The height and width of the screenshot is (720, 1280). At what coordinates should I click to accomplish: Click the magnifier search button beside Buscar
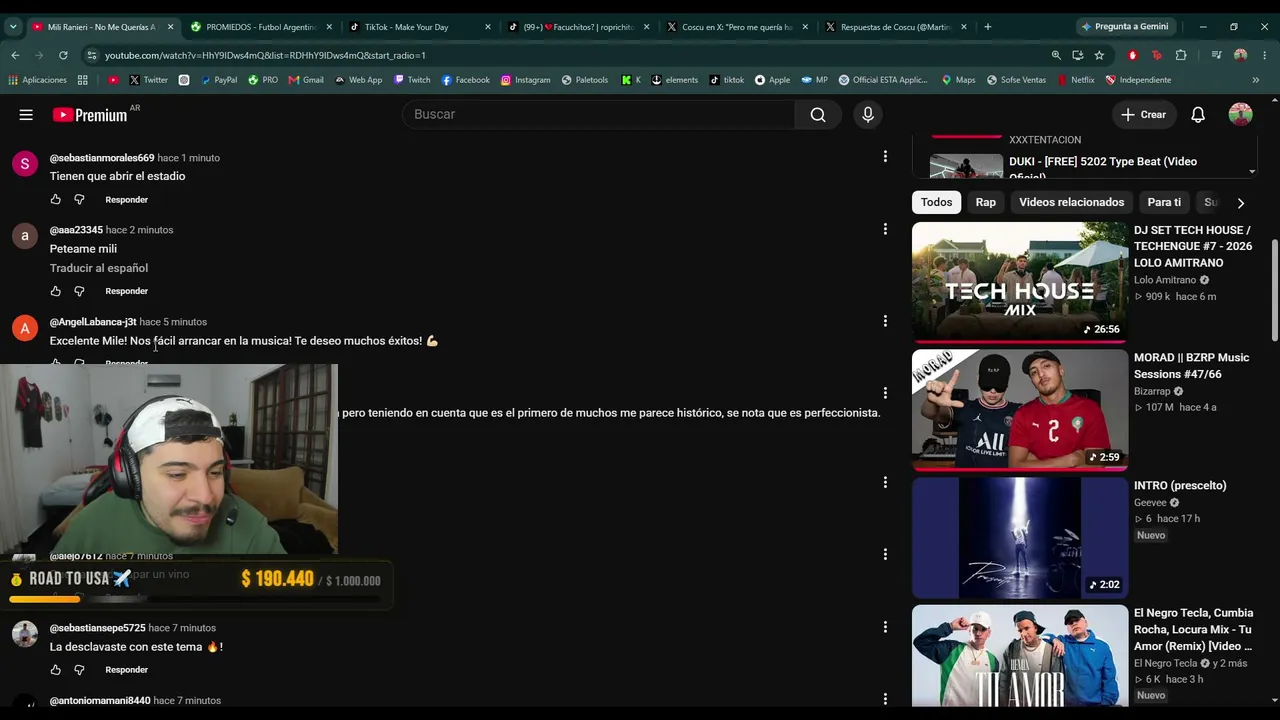[818, 115]
